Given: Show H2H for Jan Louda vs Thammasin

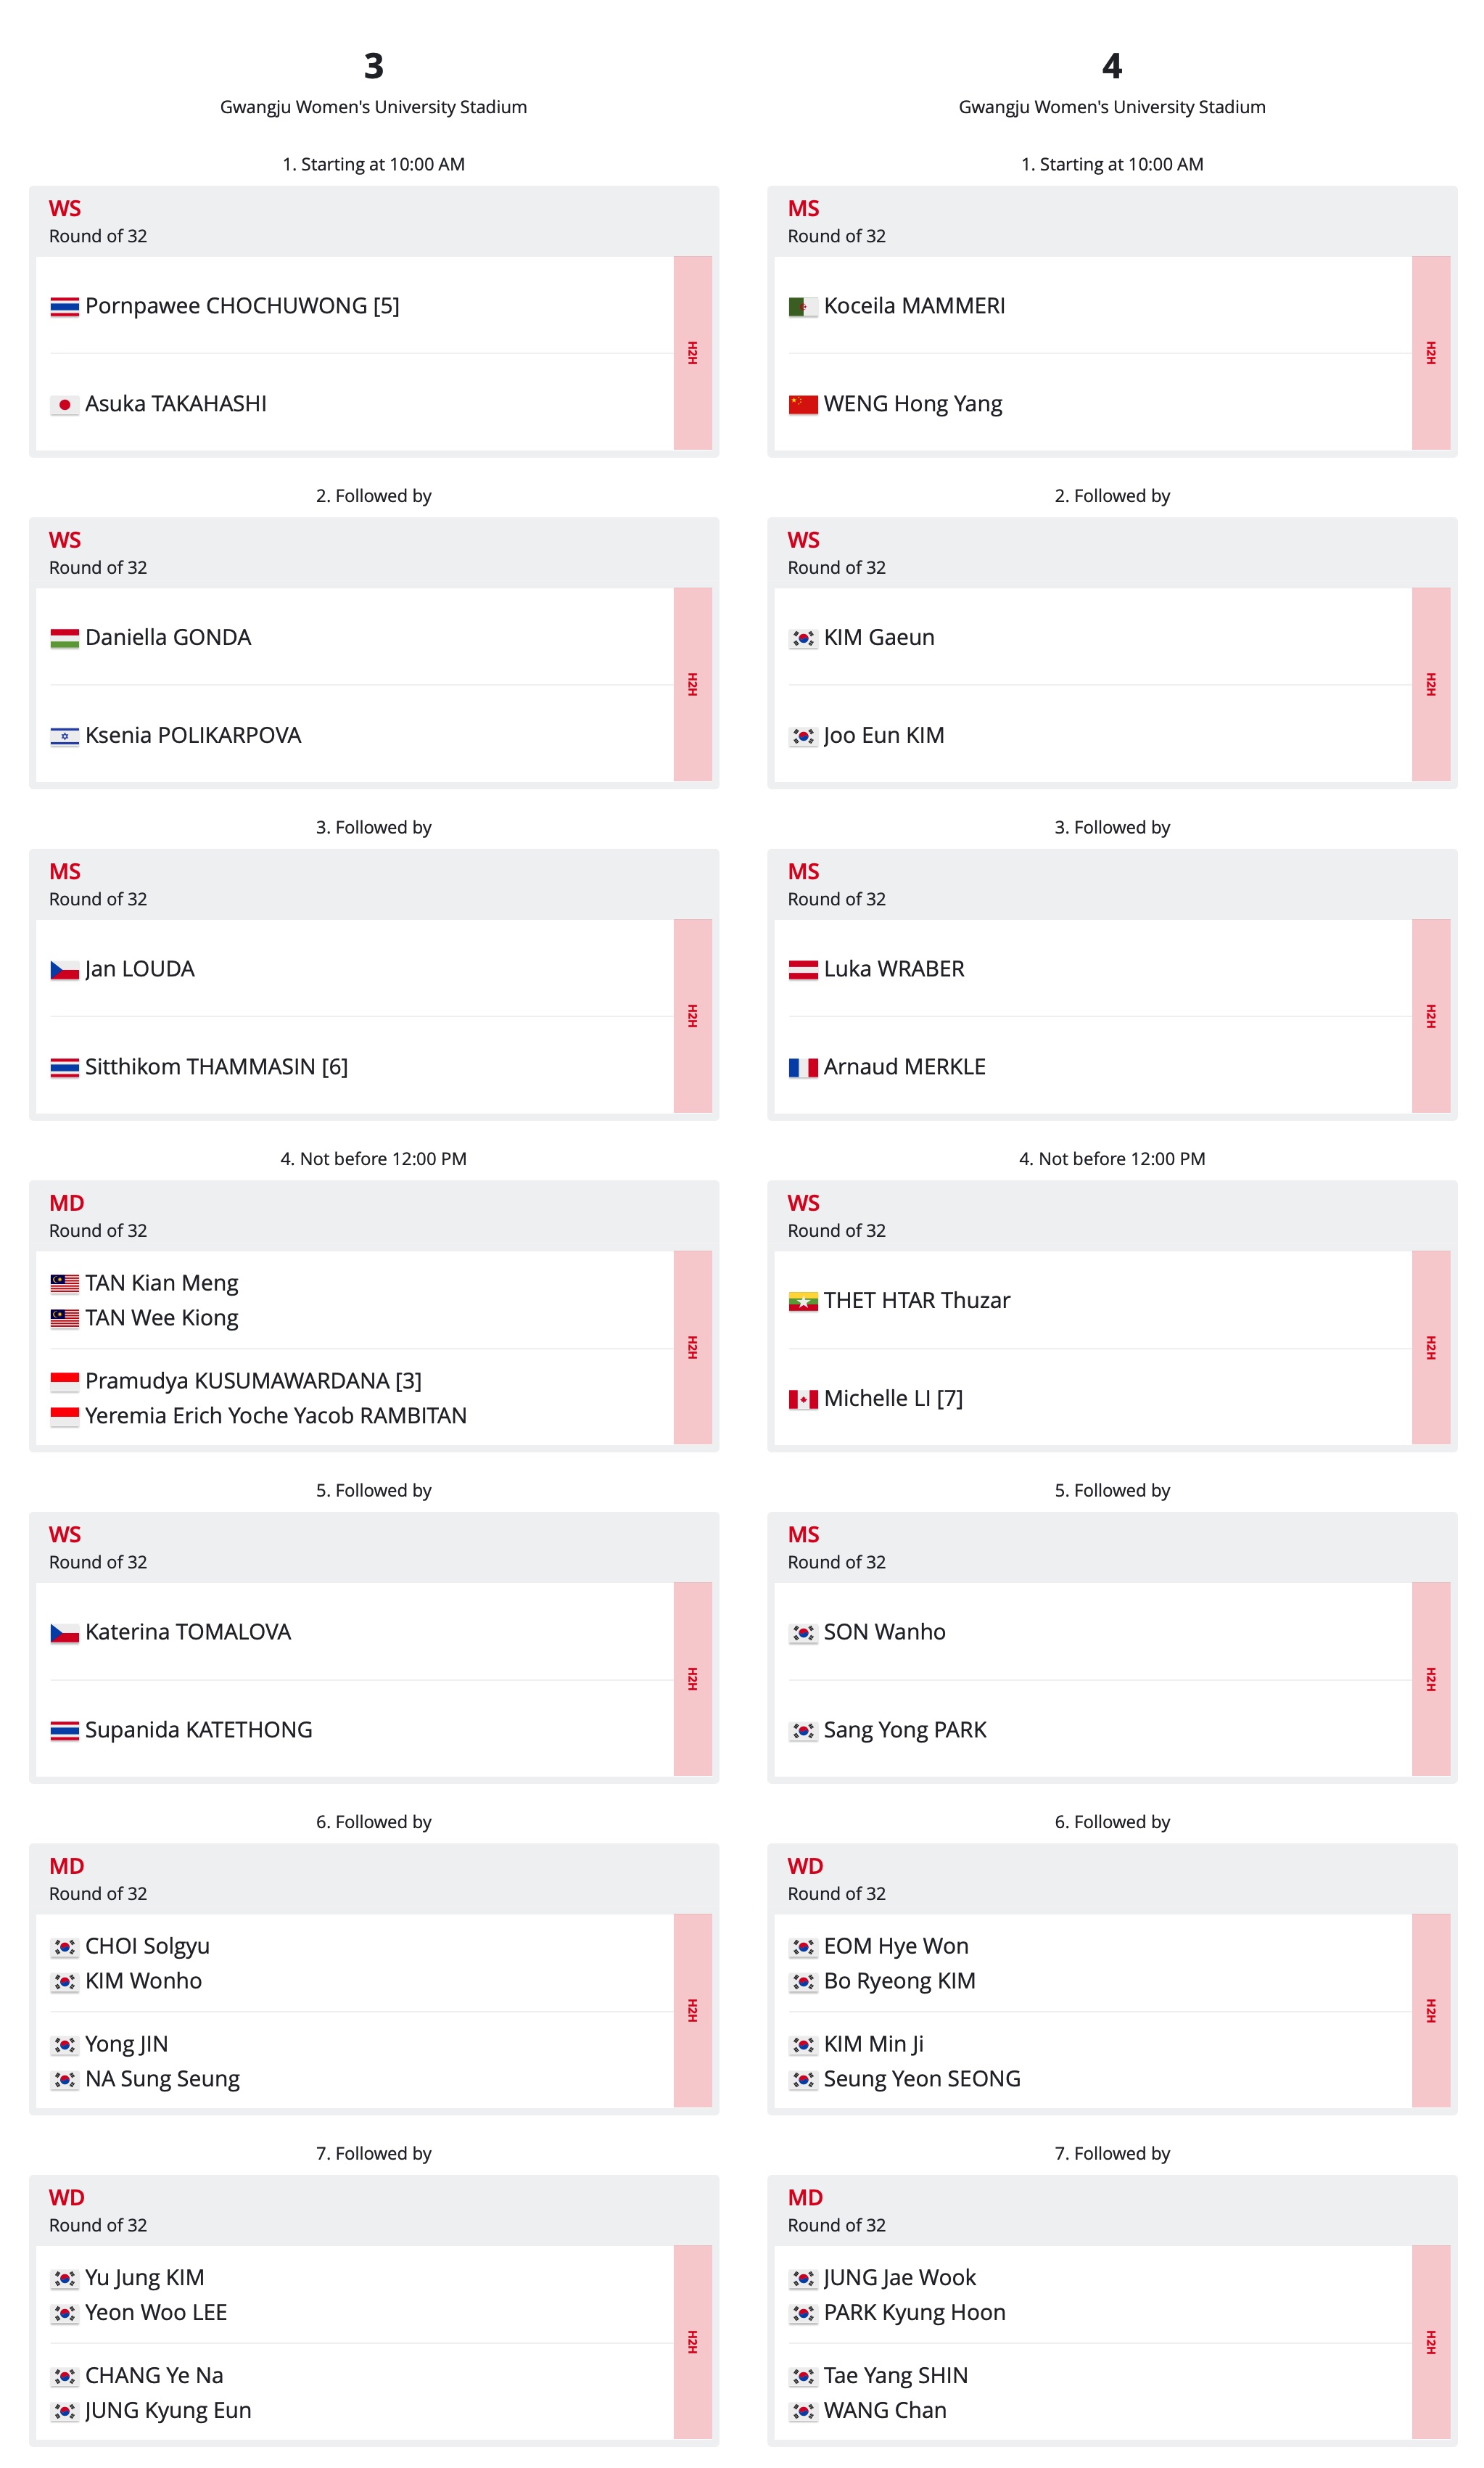Looking at the screenshot, I should click(692, 1016).
